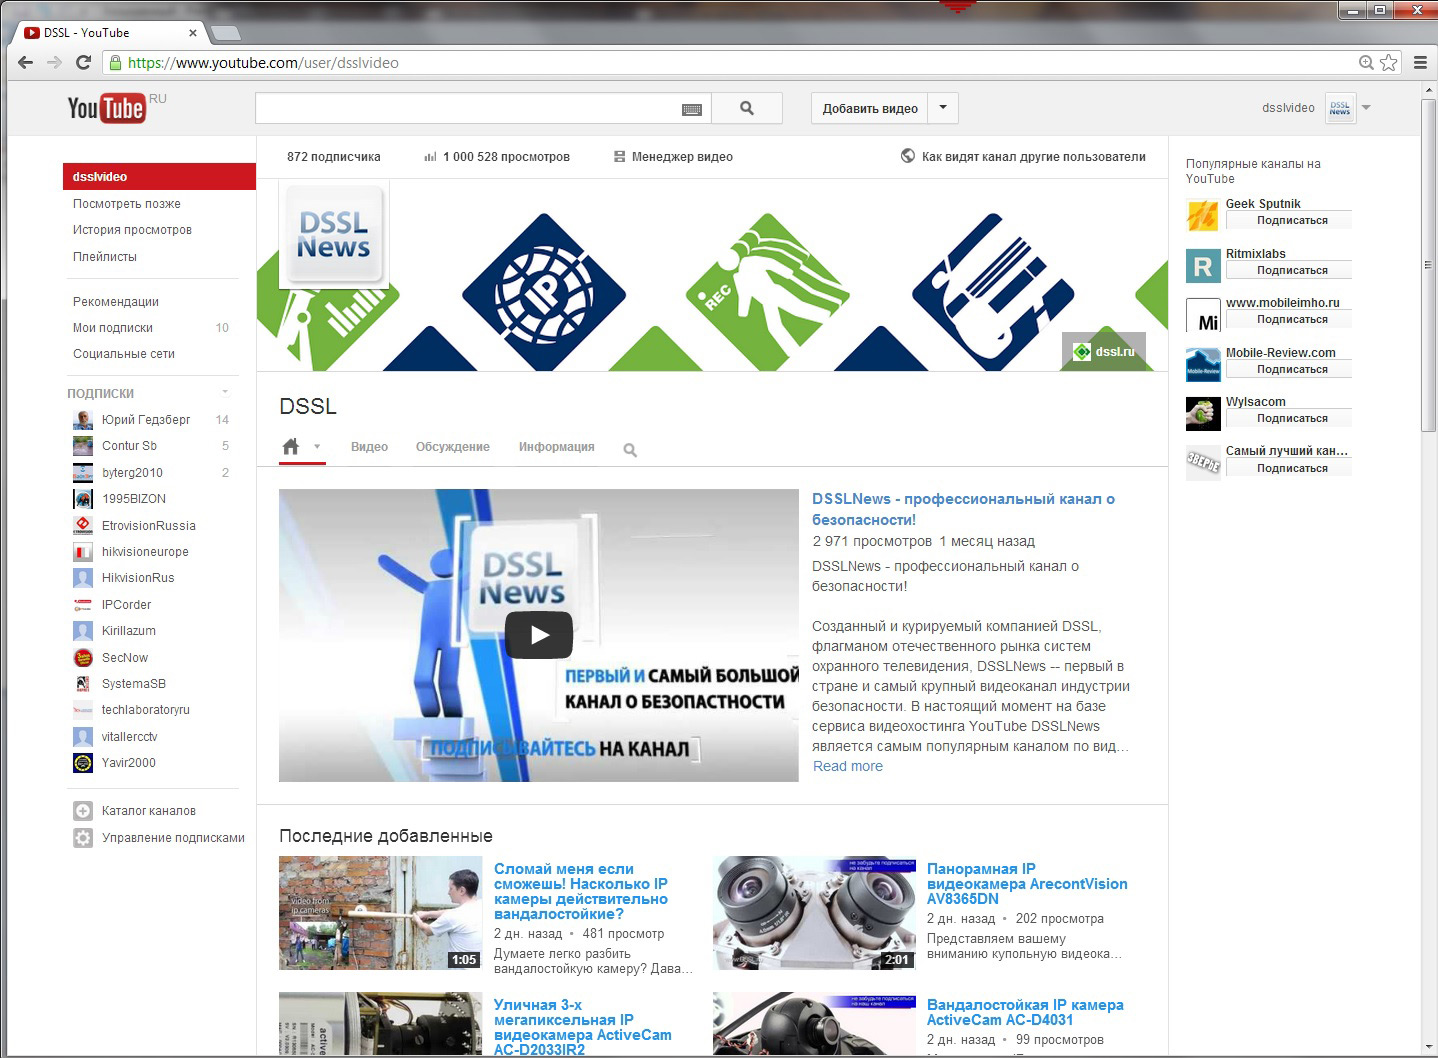Screen dimensions: 1438x1058
Task: Open the Сломай меня если сможешь video thumbnail
Action: [380, 913]
